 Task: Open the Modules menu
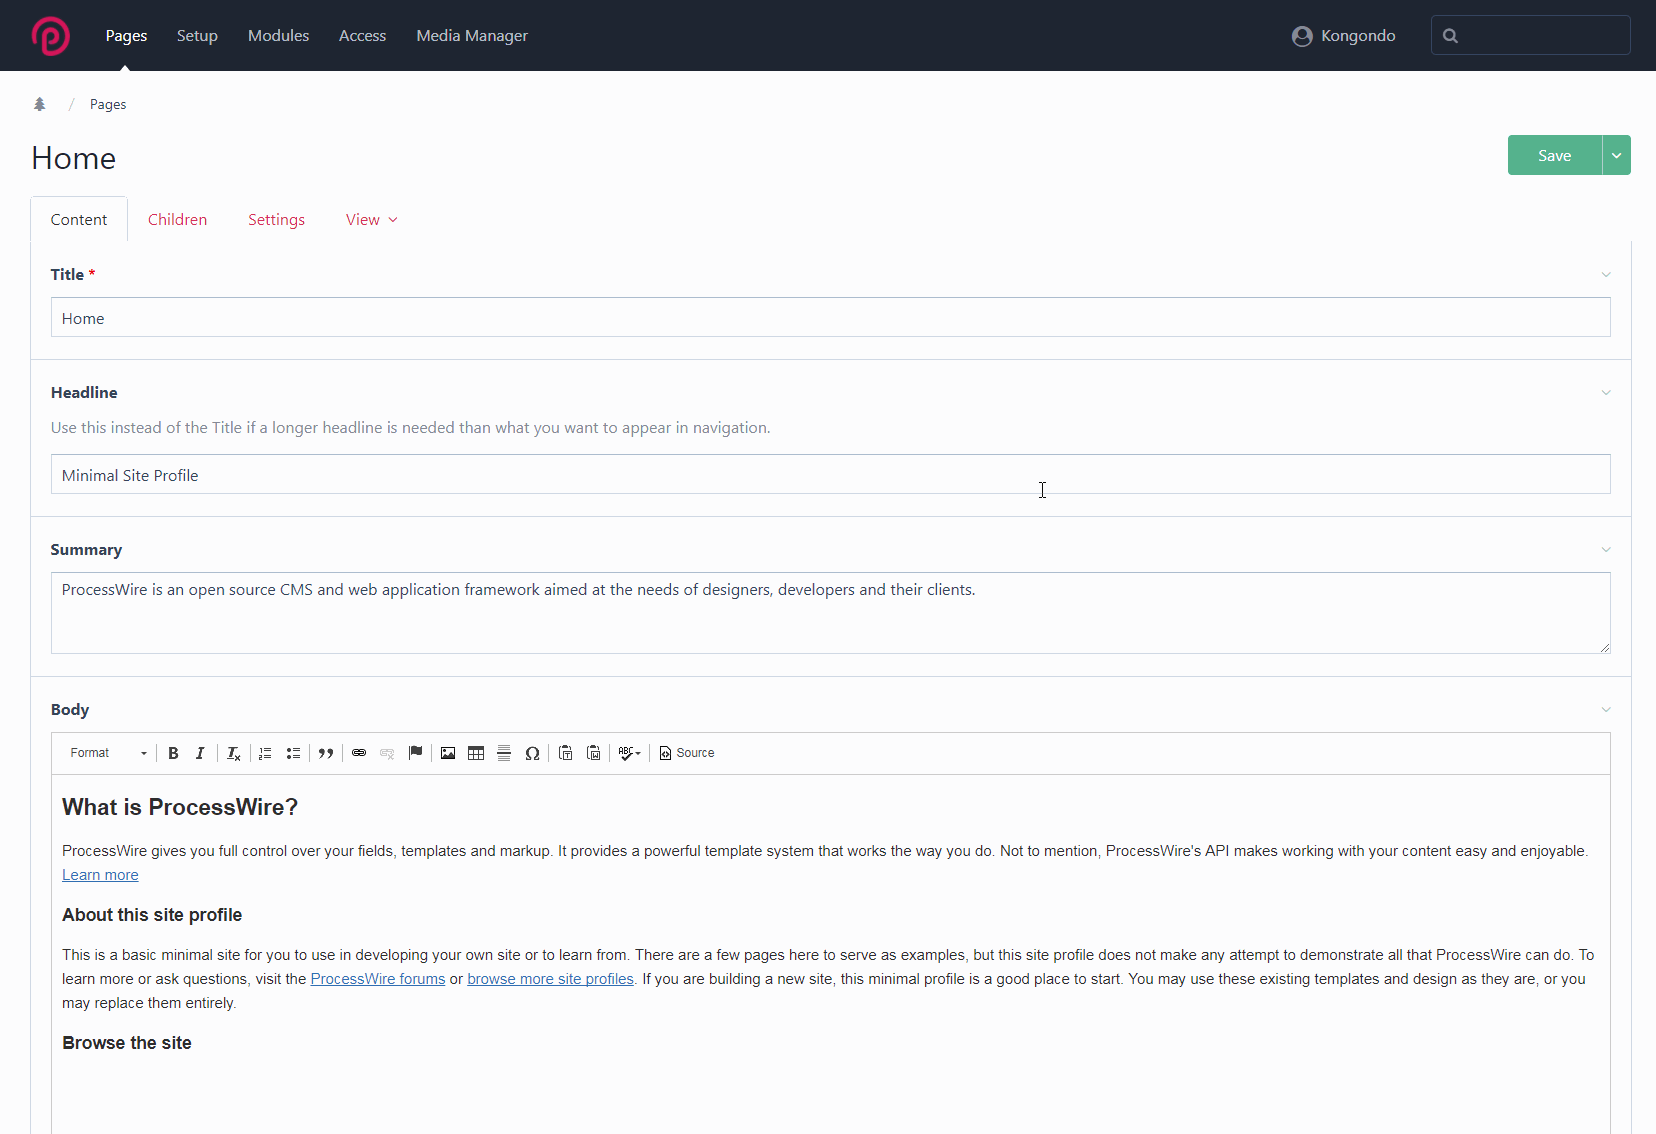pyautogui.click(x=278, y=35)
